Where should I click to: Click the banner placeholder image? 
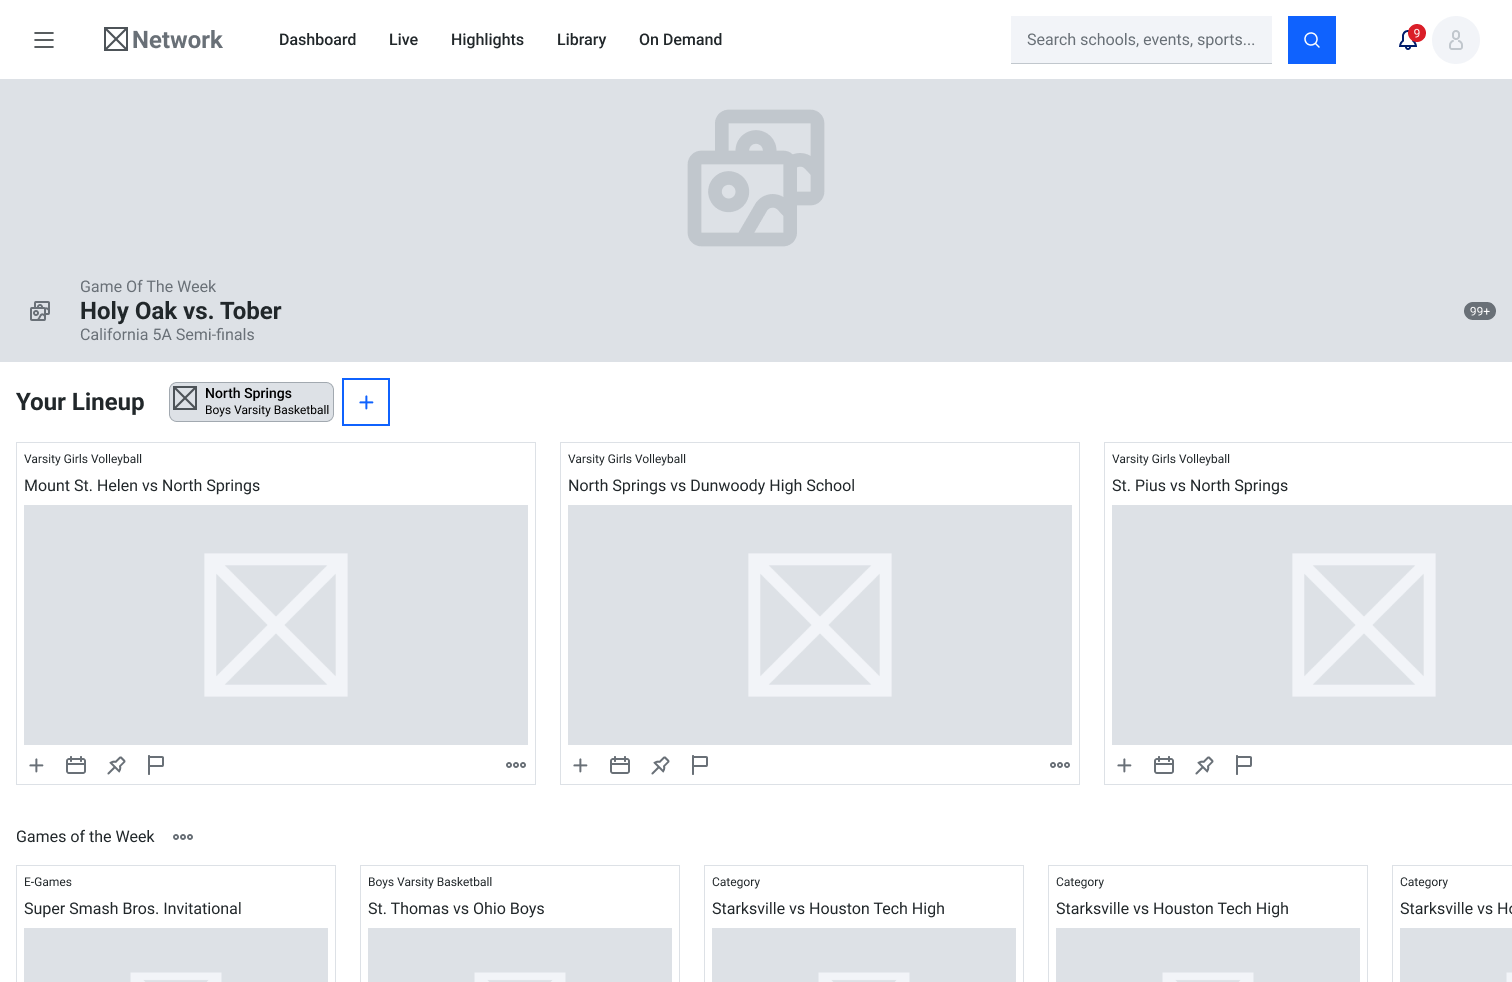(756, 178)
